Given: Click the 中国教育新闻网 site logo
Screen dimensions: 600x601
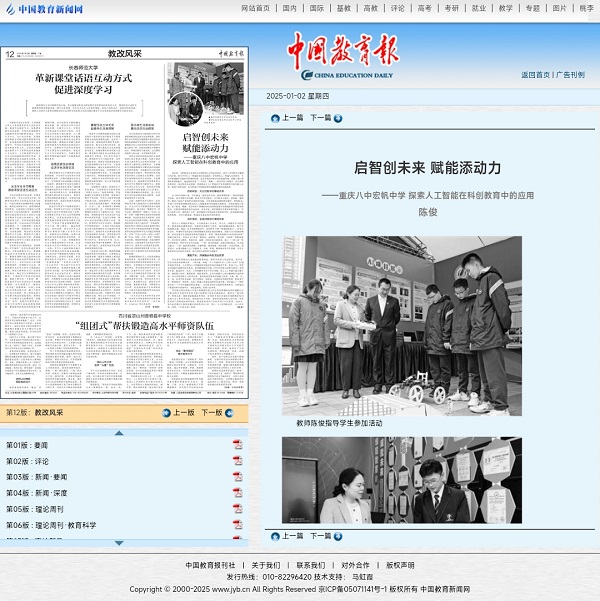Looking at the screenshot, I should tap(44, 9).
